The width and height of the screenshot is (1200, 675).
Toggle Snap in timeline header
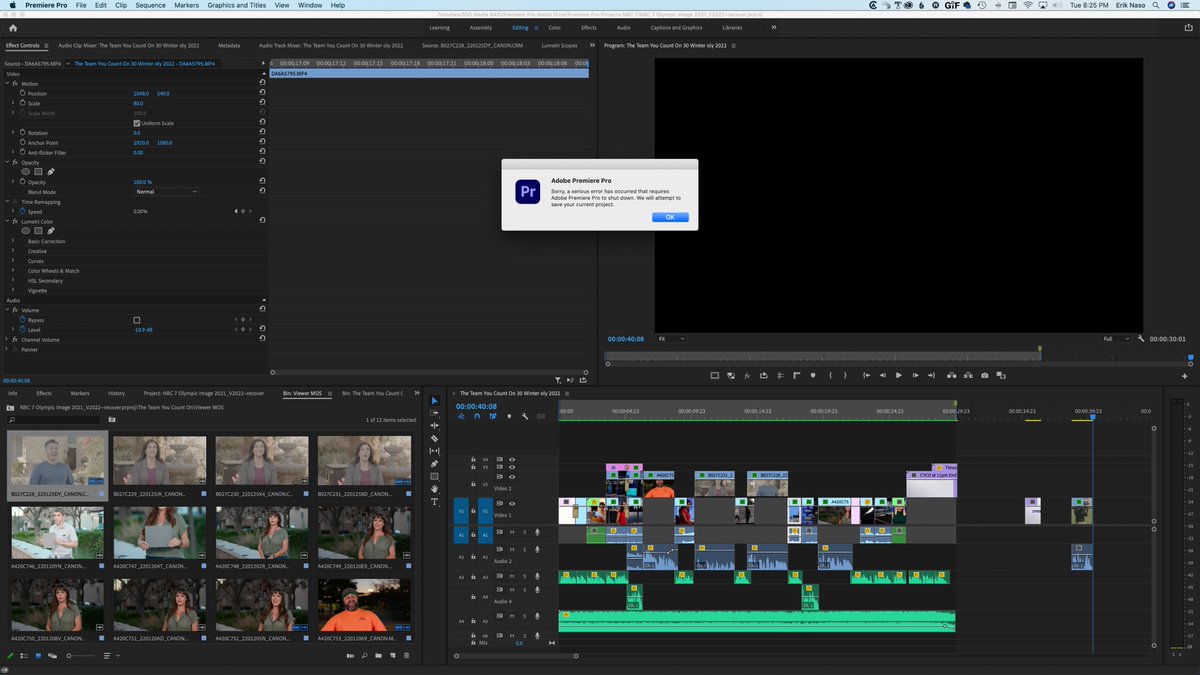click(x=477, y=416)
